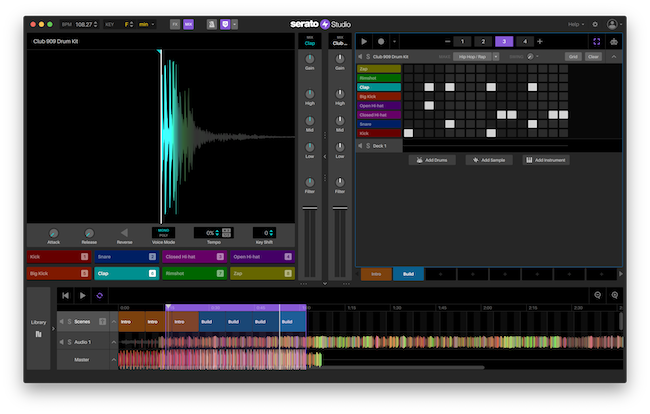This screenshot has height=414, width=650.
Task: Open the Library panel
Action: click(39, 328)
